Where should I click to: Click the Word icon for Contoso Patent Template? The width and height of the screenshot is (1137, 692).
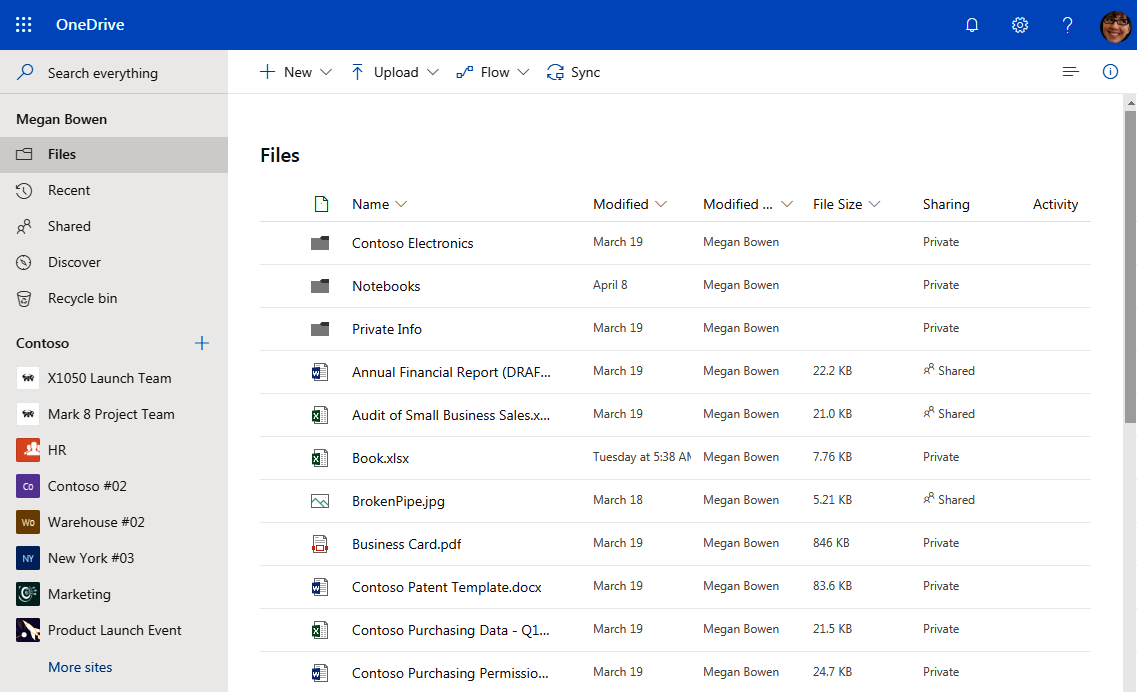(320, 587)
